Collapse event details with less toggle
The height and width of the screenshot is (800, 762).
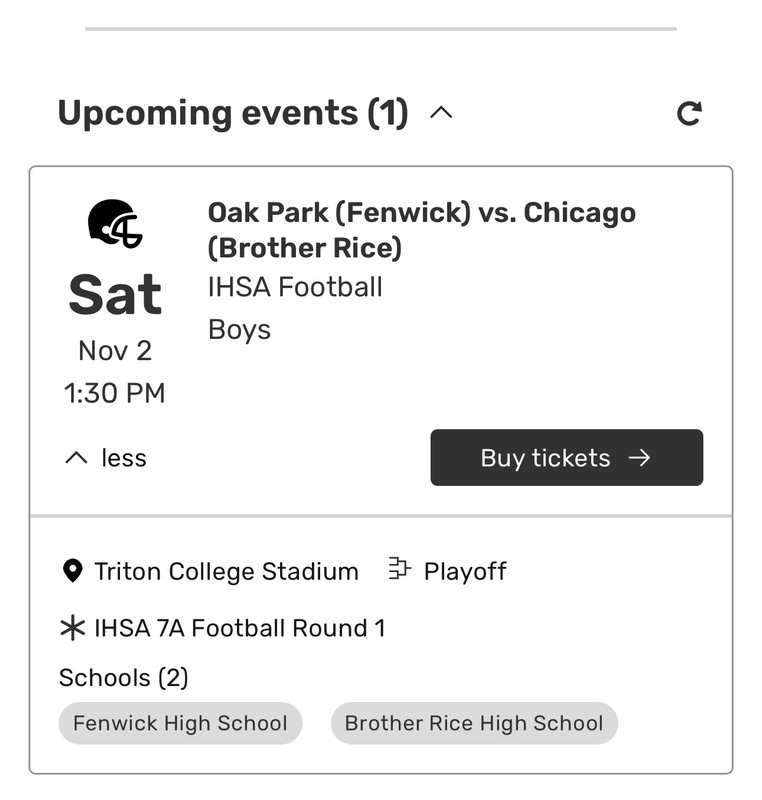pos(106,458)
